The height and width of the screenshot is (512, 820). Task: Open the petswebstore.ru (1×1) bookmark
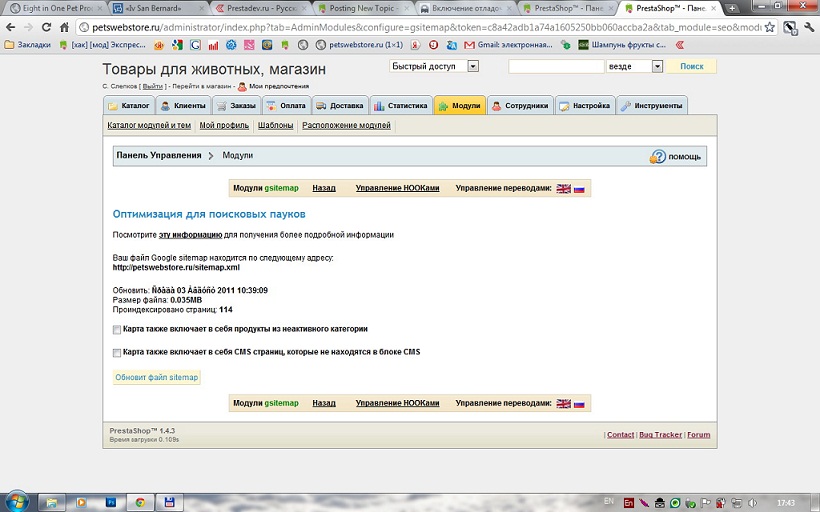[359, 45]
